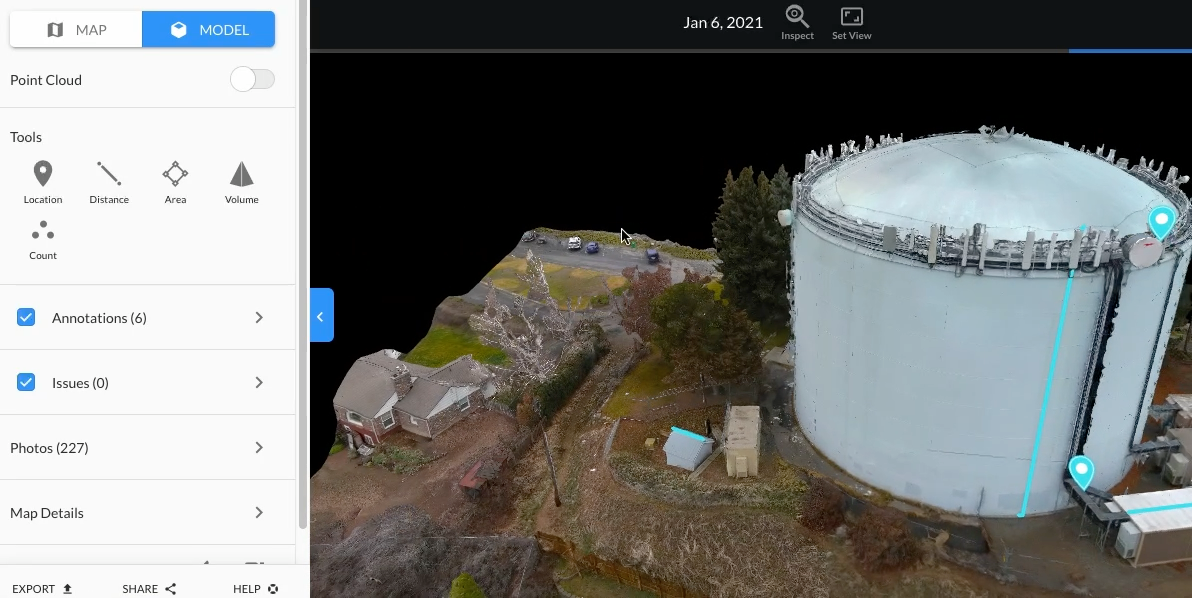The image size is (1192, 598).
Task: Open the HELP link
Action: [255, 589]
